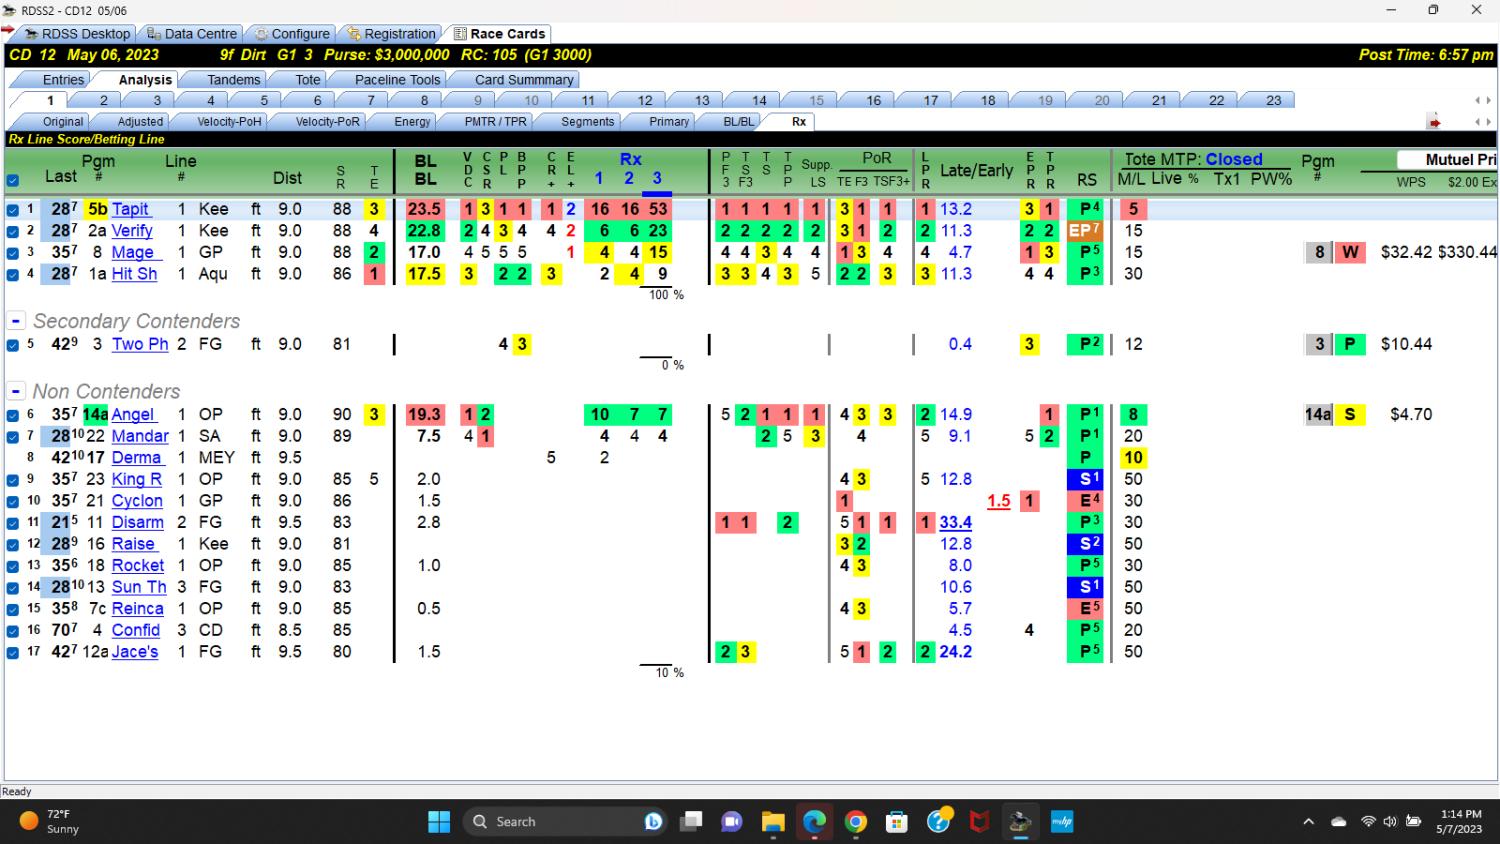
Task: Open the Windows Start menu
Action: click(439, 821)
